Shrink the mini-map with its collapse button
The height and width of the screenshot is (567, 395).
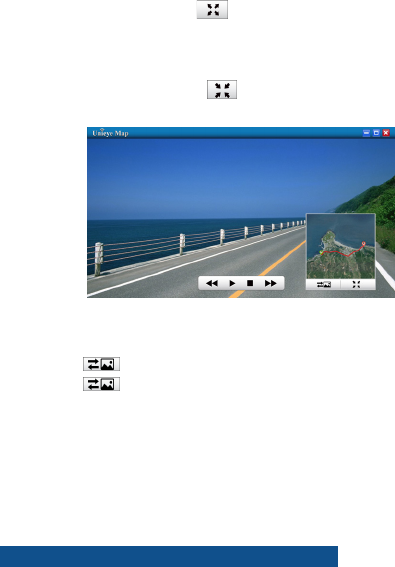pyautogui.click(x=357, y=285)
